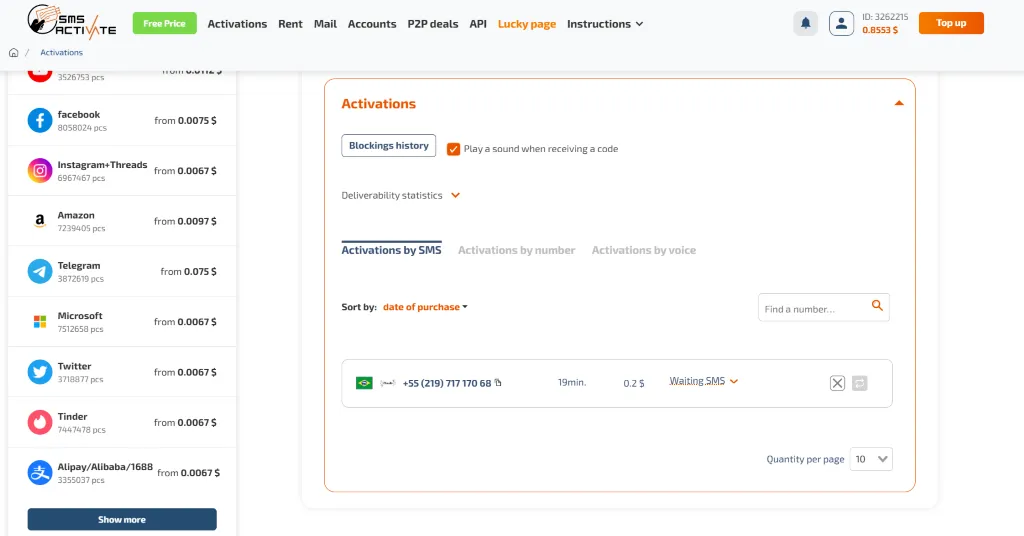
Task: Select the Amazon service icon
Action: (40, 221)
